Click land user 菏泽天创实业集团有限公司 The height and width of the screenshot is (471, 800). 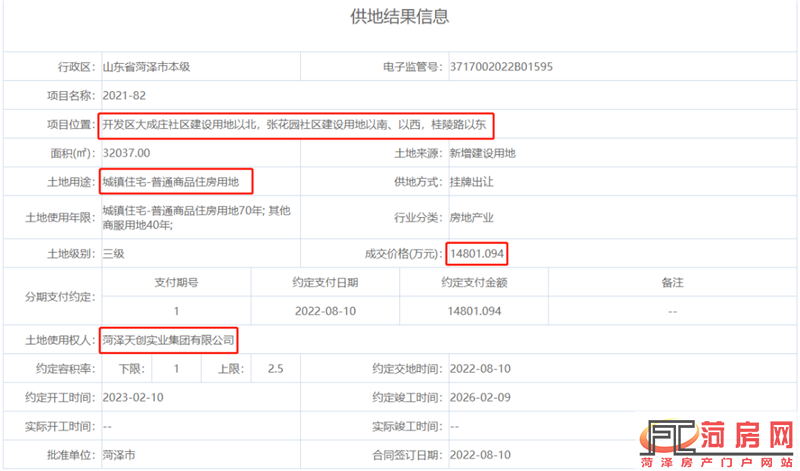point(168,340)
